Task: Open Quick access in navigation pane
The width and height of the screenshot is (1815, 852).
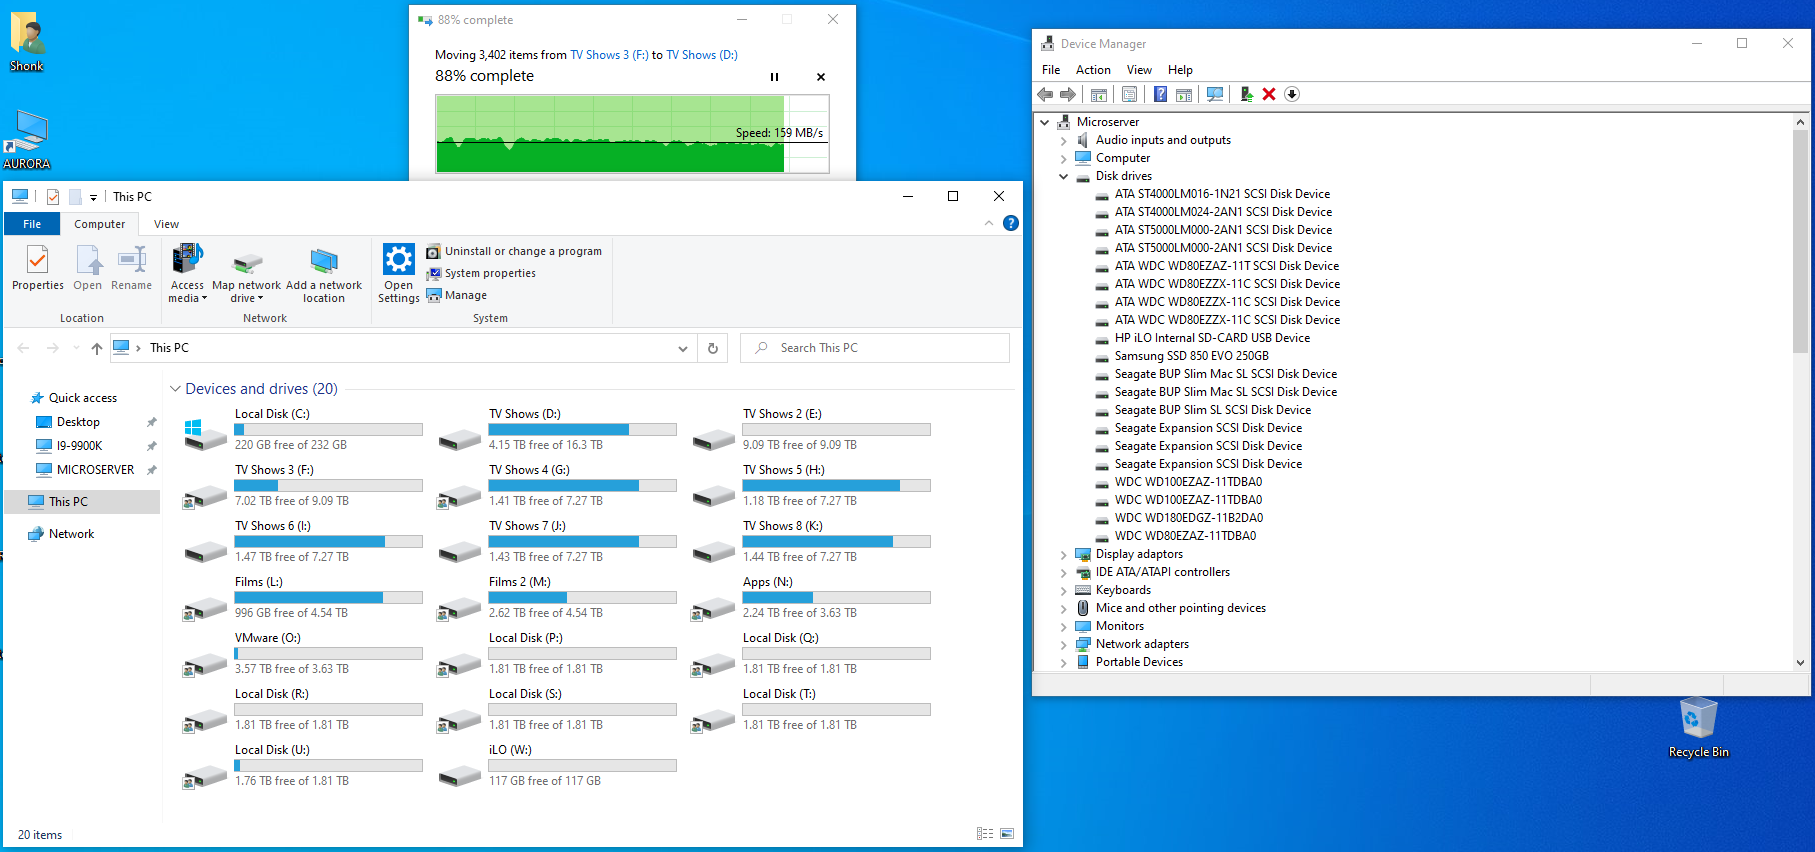Action: point(82,398)
